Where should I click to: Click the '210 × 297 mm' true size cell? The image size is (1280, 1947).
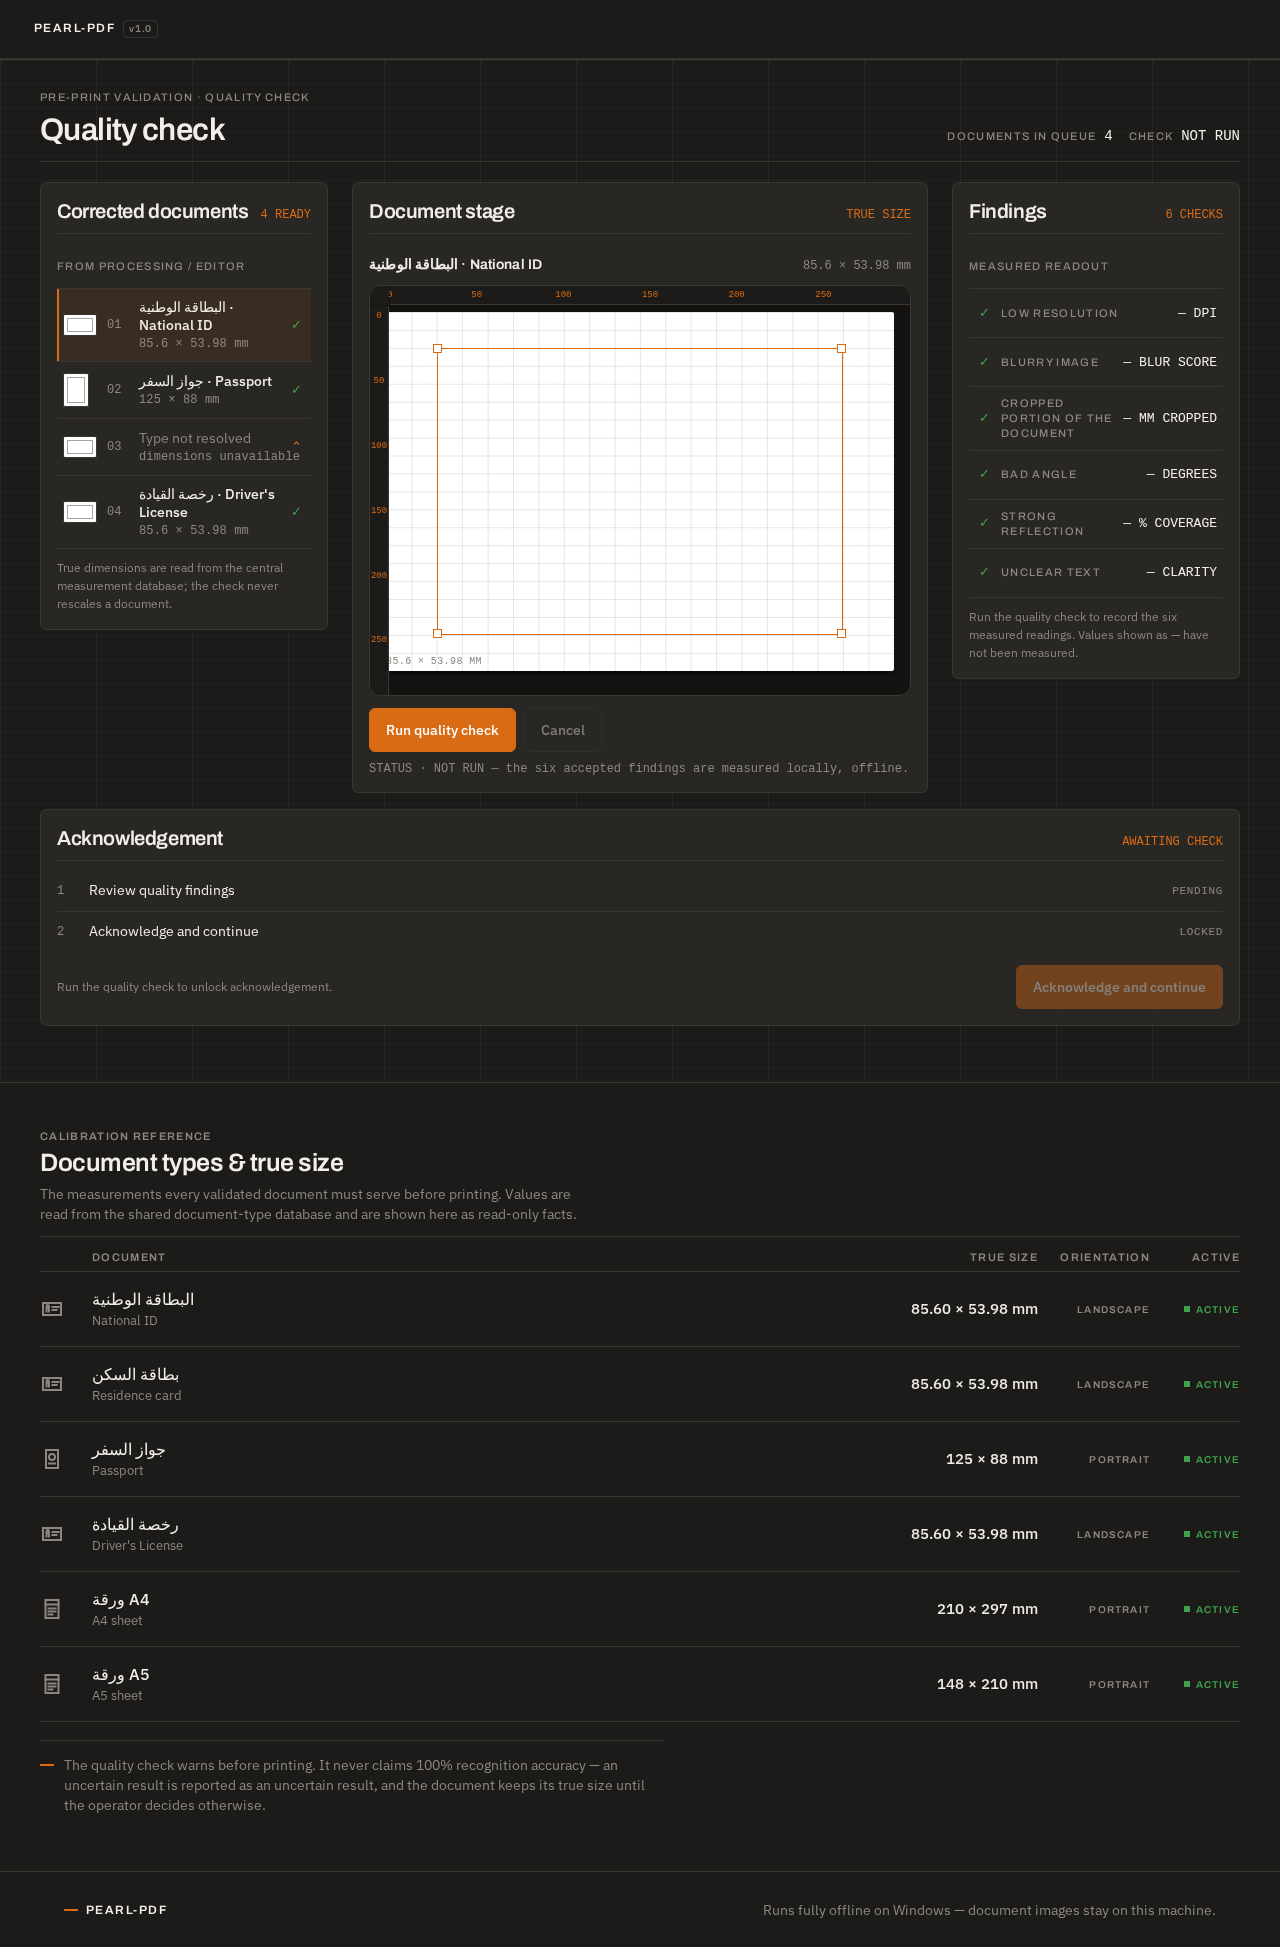click(987, 1609)
